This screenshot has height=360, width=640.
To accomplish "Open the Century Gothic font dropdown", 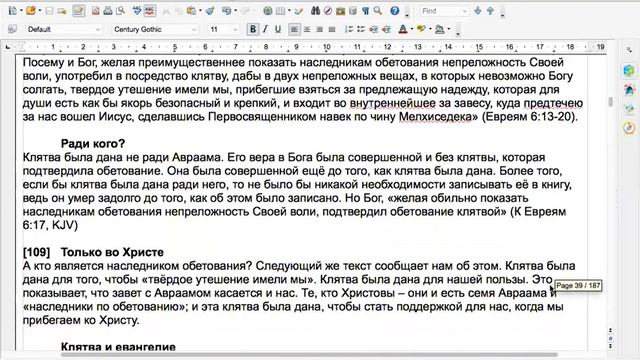I will (194, 29).
